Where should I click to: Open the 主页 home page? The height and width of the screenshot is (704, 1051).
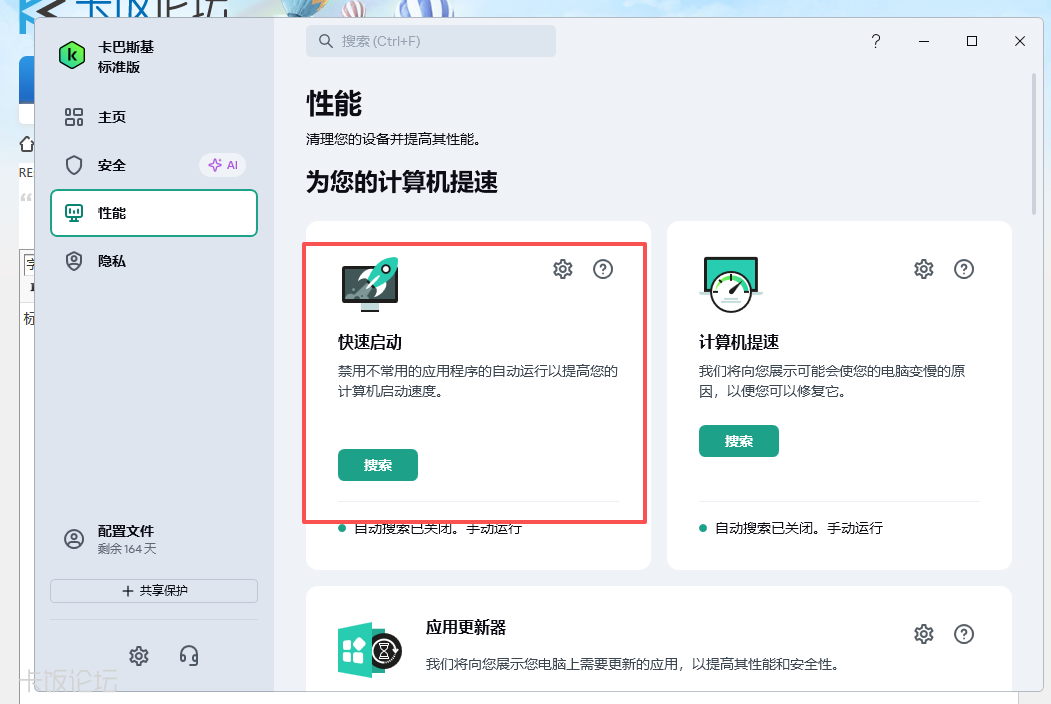tap(154, 117)
